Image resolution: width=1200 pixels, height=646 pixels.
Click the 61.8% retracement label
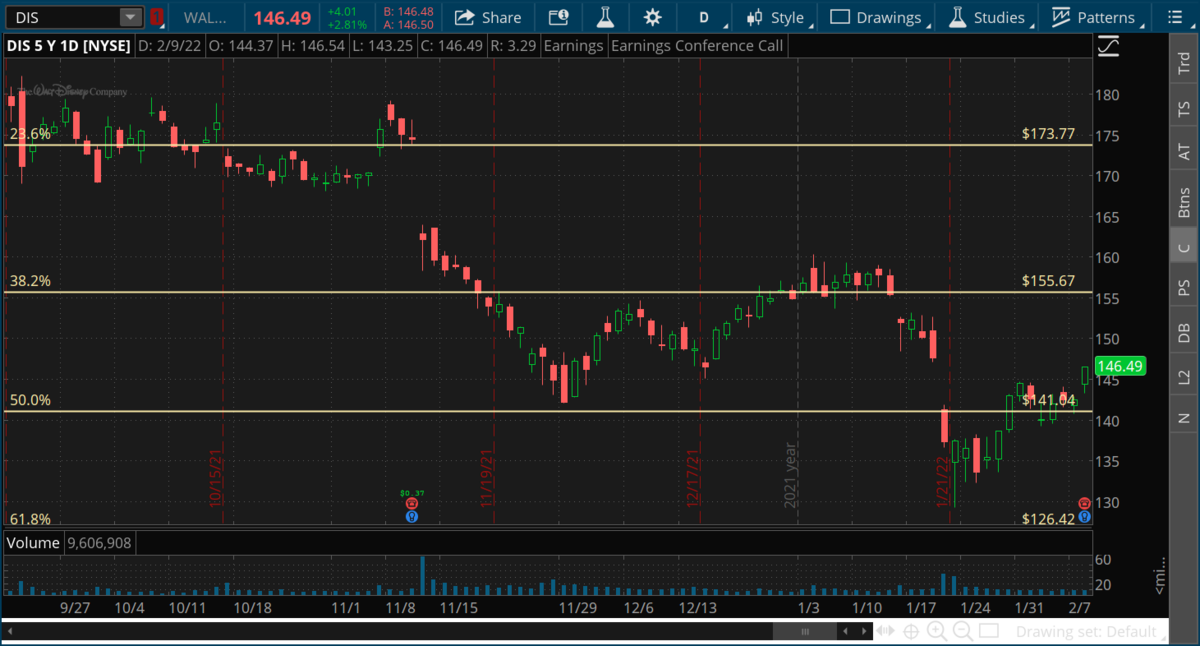(30, 519)
